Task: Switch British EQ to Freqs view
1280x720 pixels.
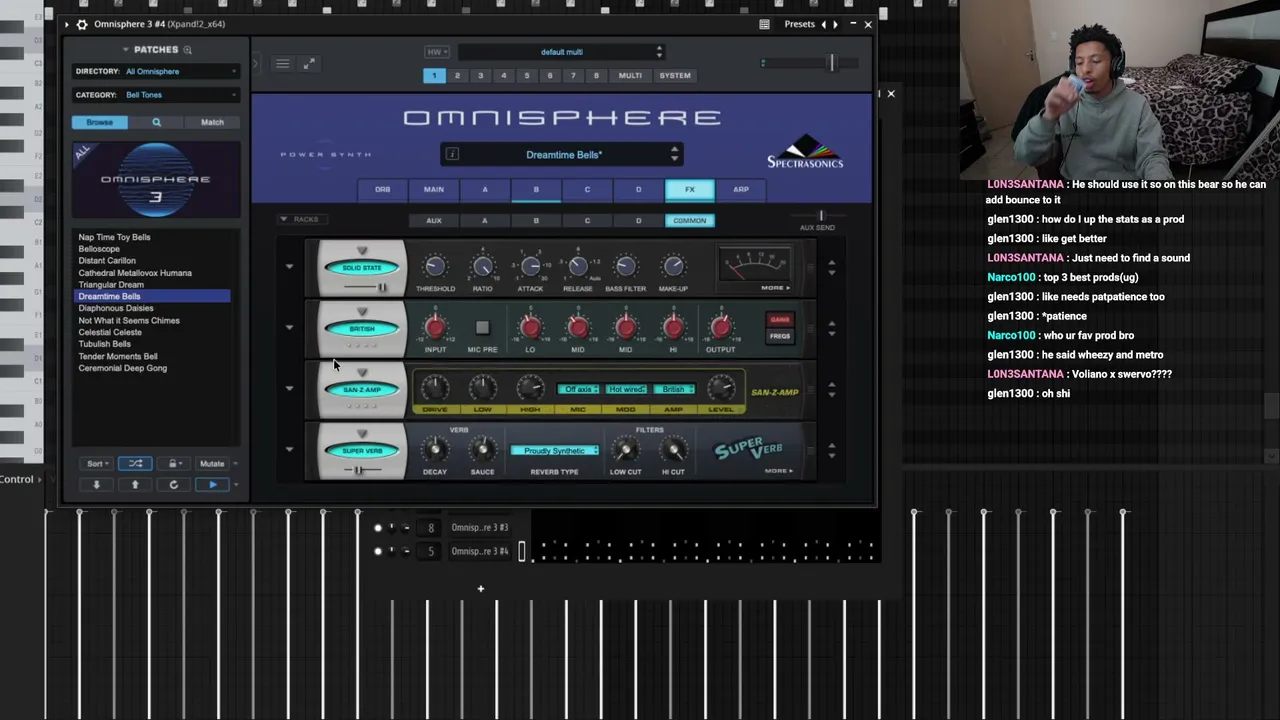Action: tap(779, 336)
